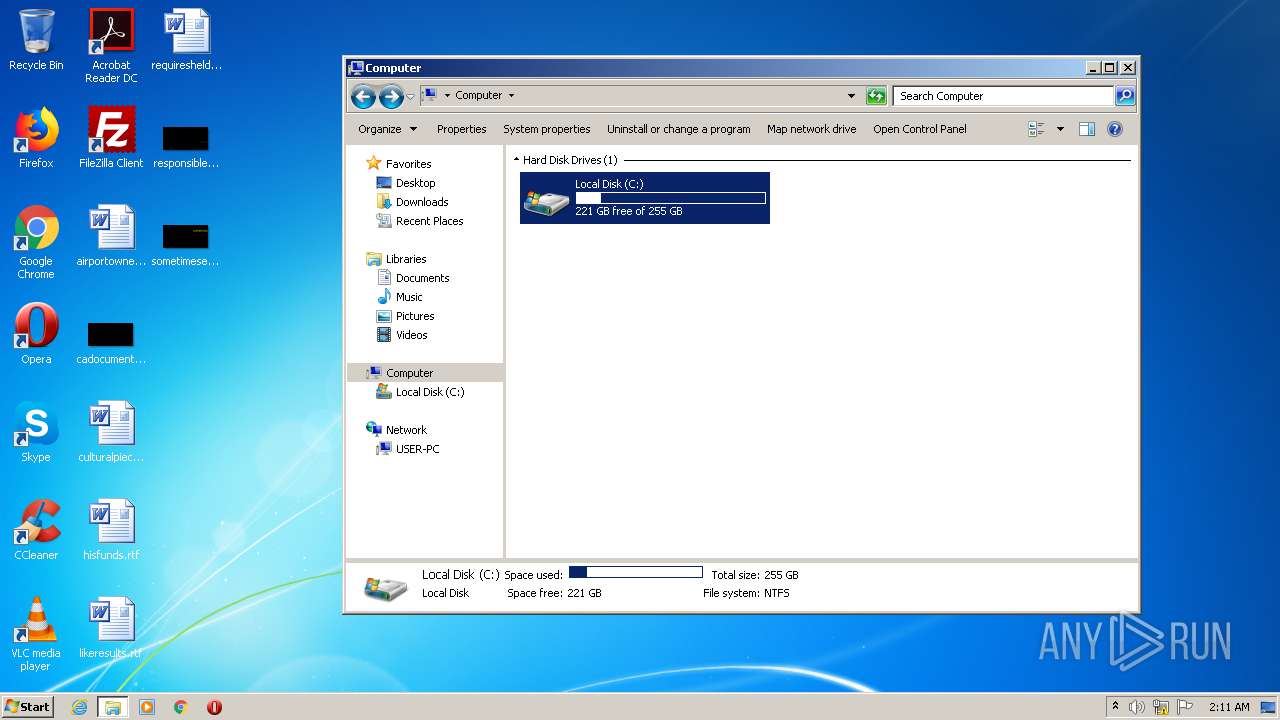The height and width of the screenshot is (720, 1280).
Task: Select the culturalpiec desktop document
Action: pyautogui.click(x=111, y=432)
